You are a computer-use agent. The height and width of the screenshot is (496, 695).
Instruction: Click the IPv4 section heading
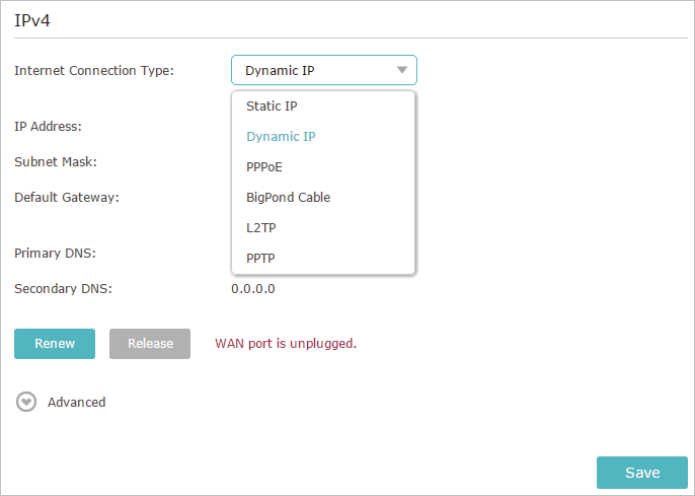point(32,20)
